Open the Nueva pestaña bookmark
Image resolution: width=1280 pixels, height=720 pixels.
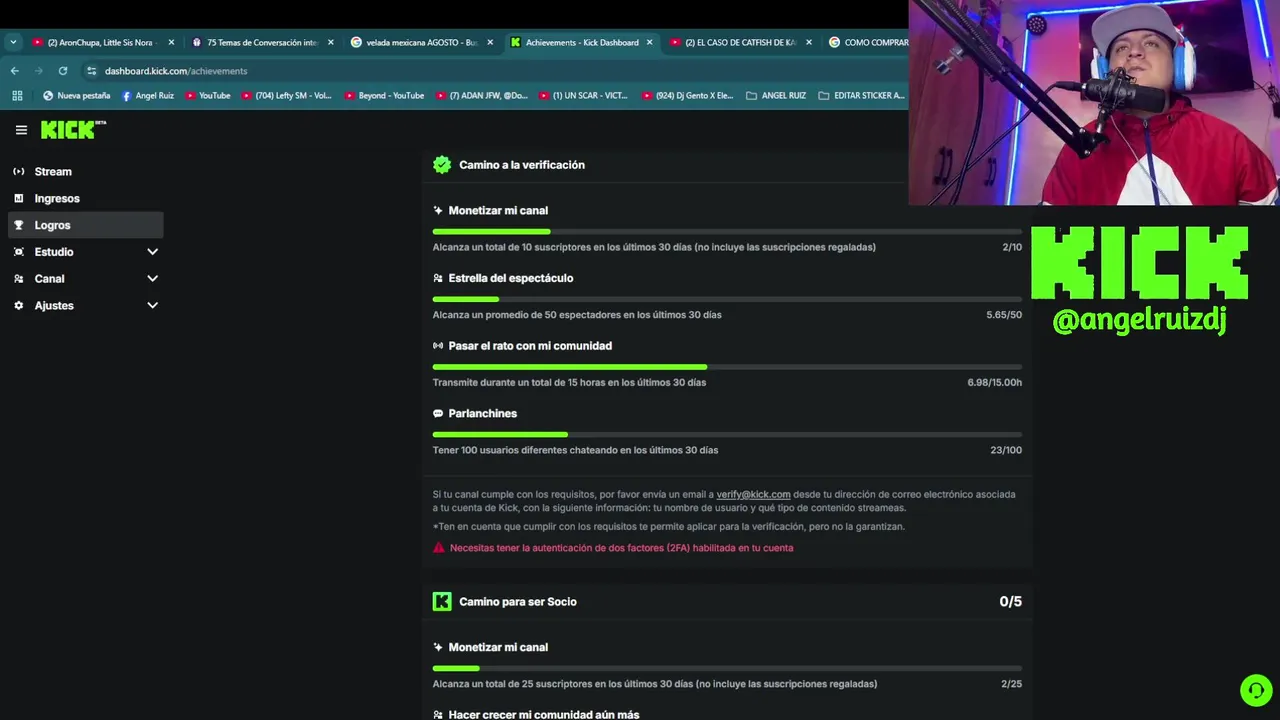[x=76, y=96]
